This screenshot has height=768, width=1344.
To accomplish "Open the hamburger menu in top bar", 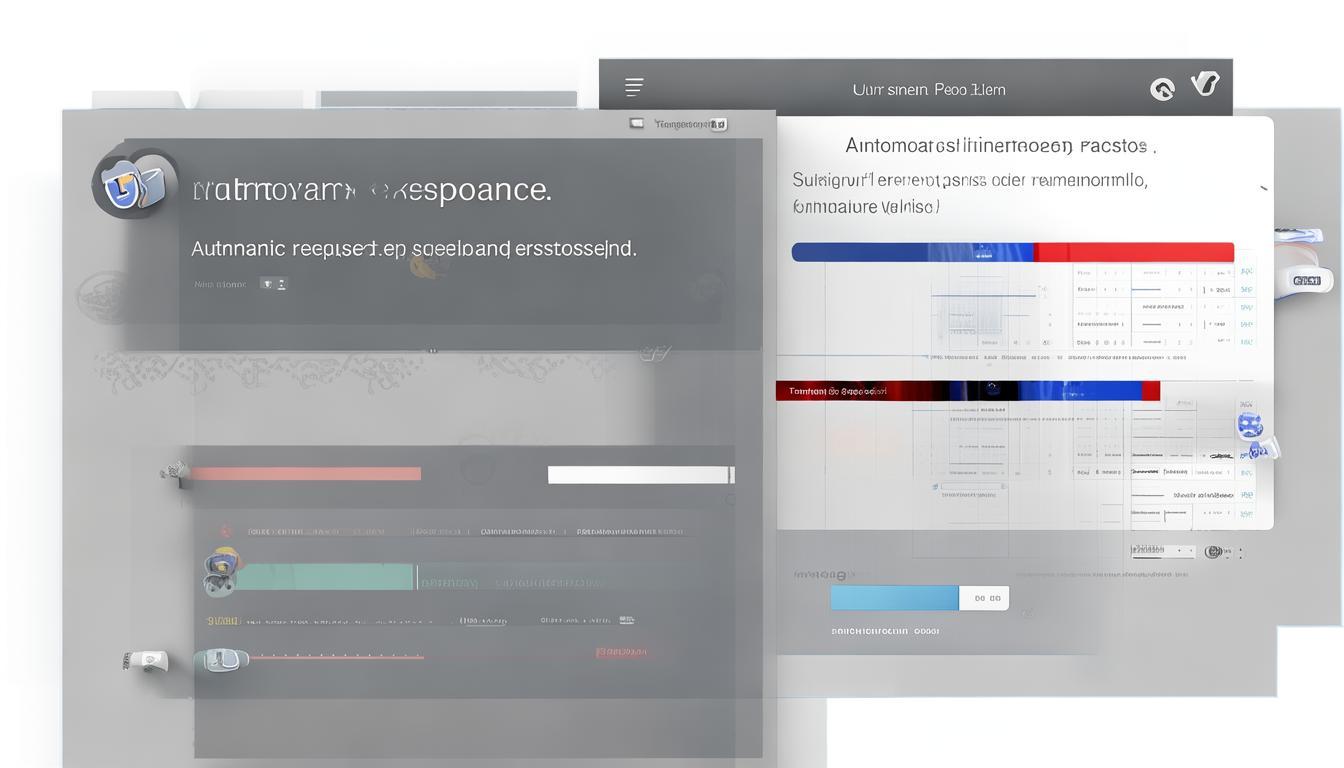I will tap(634, 88).
